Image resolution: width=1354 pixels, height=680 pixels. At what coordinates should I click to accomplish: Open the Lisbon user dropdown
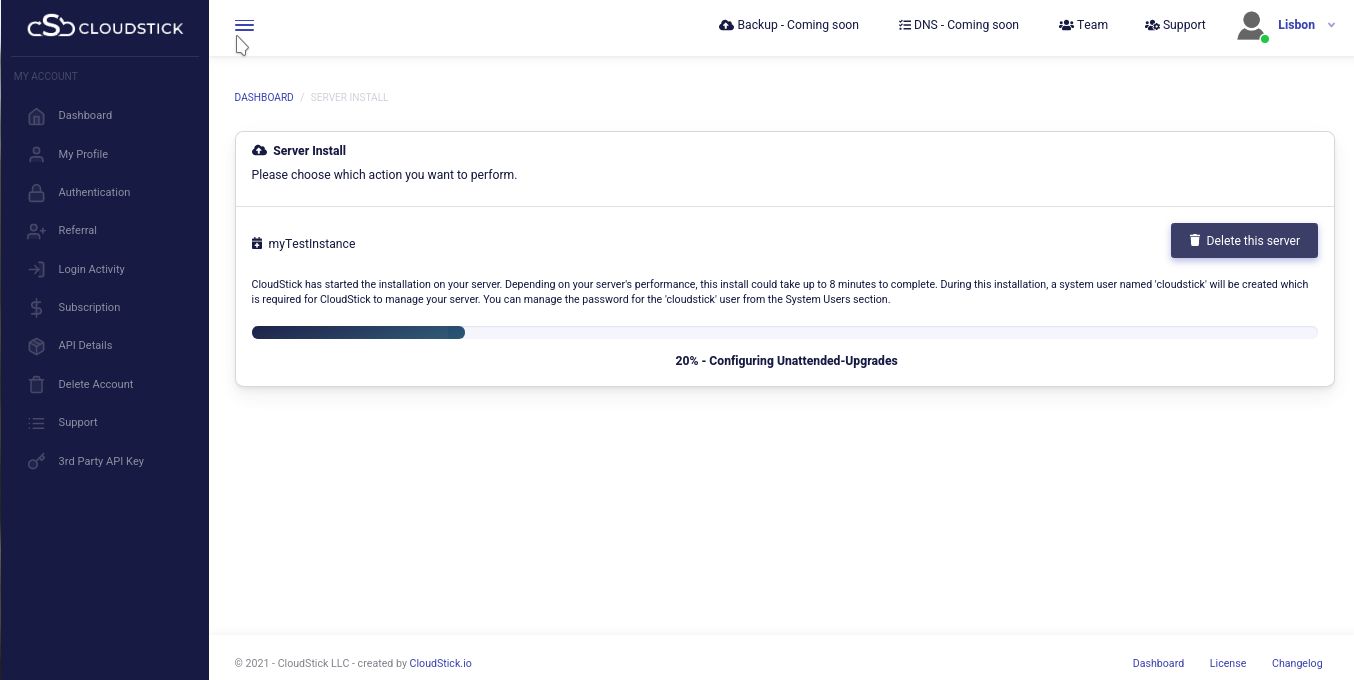coord(1305,25)
